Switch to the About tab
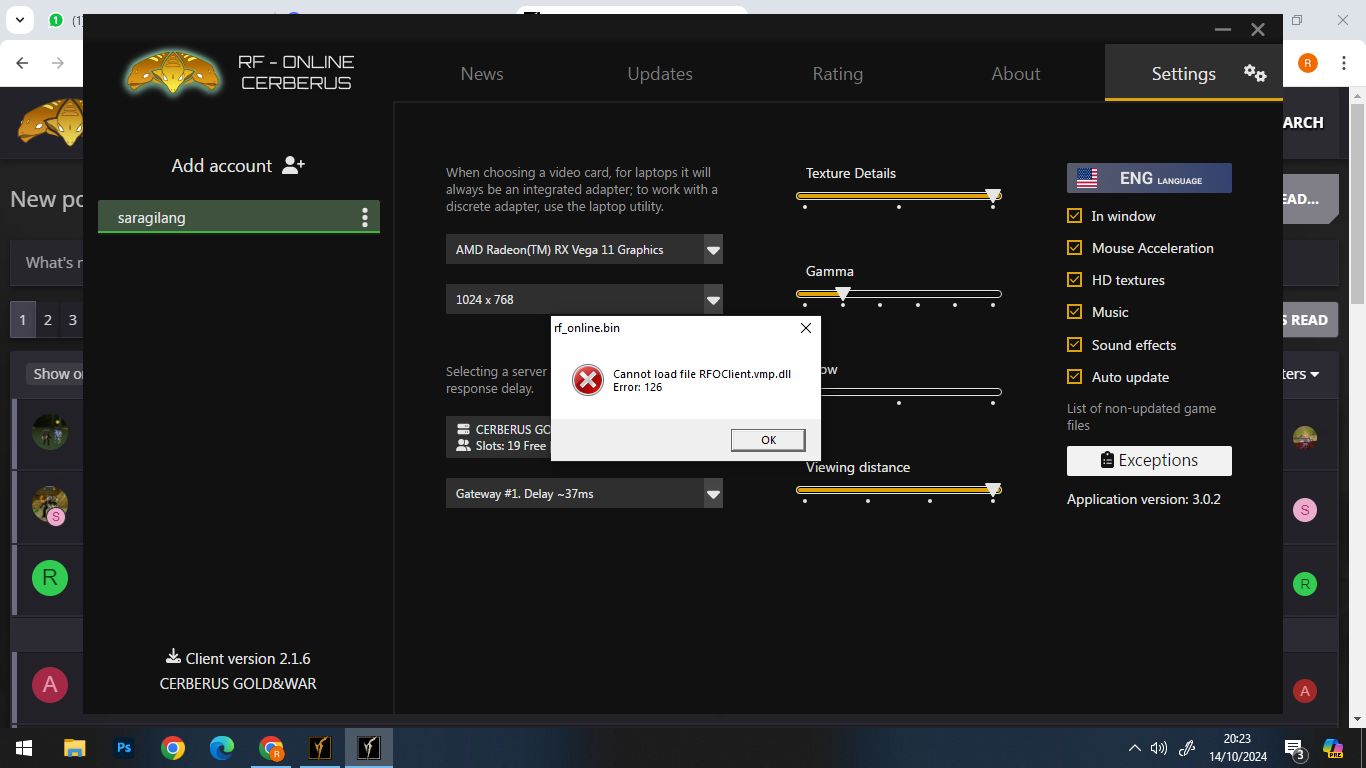 (1016, 73)
